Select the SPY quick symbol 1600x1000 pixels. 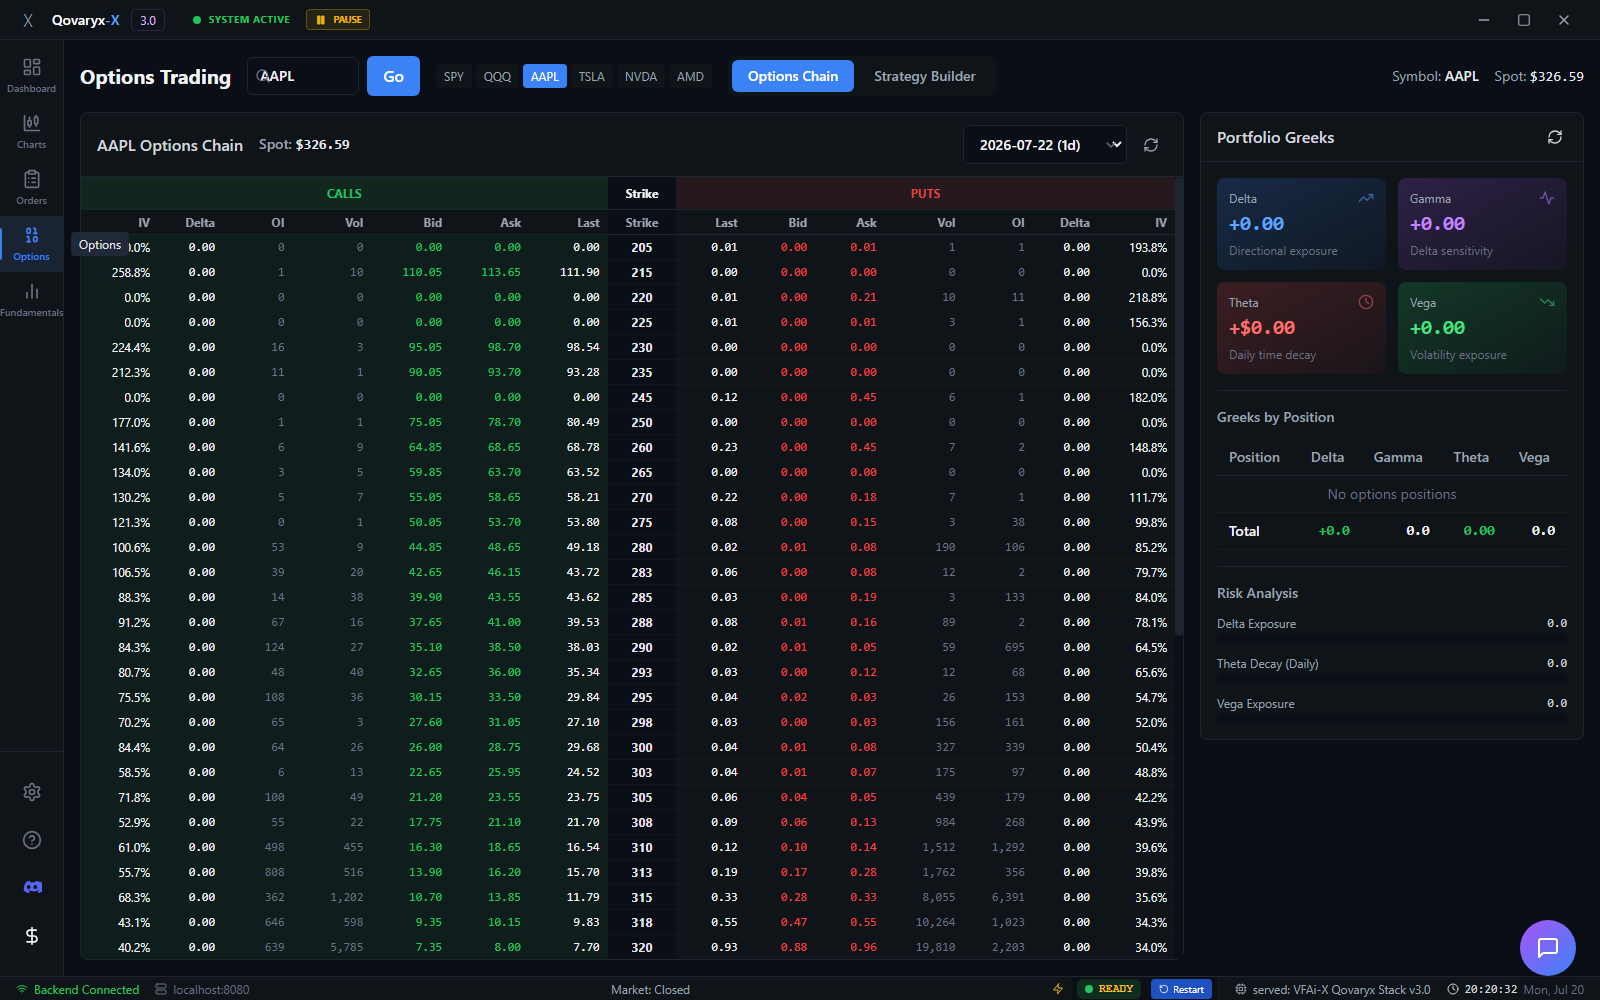[x=454, y=76]
